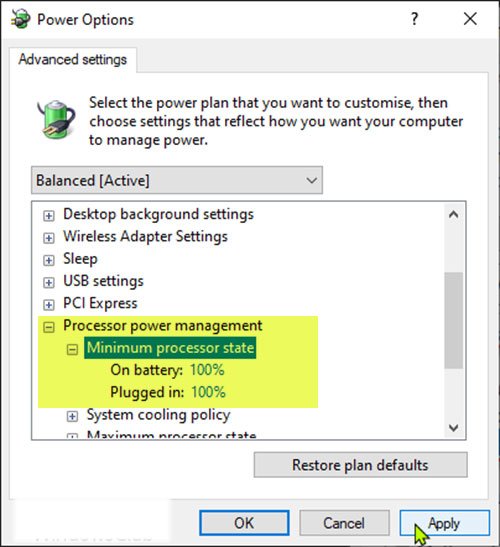Click the Power Options title bar icon

pos(20,19)
